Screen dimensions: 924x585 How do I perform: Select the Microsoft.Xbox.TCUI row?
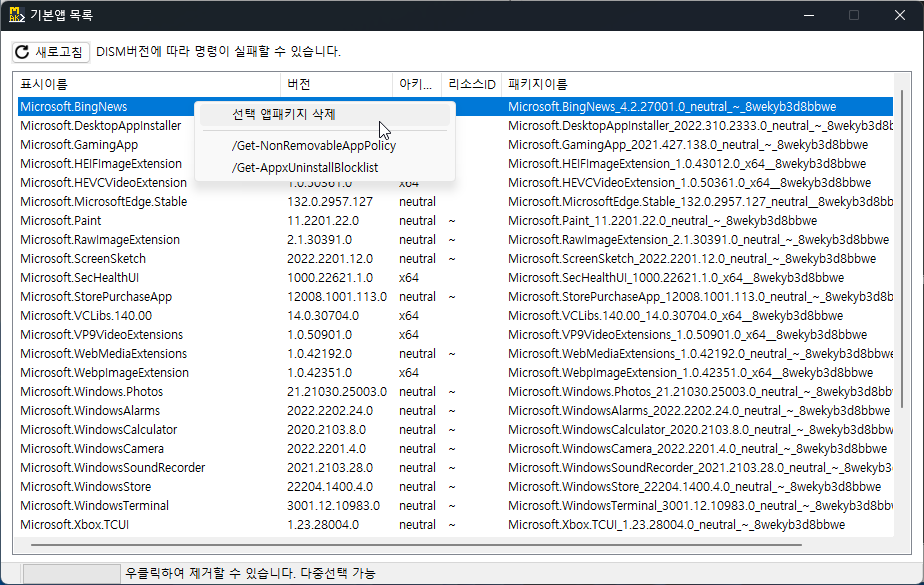click(x=455, y=524)
